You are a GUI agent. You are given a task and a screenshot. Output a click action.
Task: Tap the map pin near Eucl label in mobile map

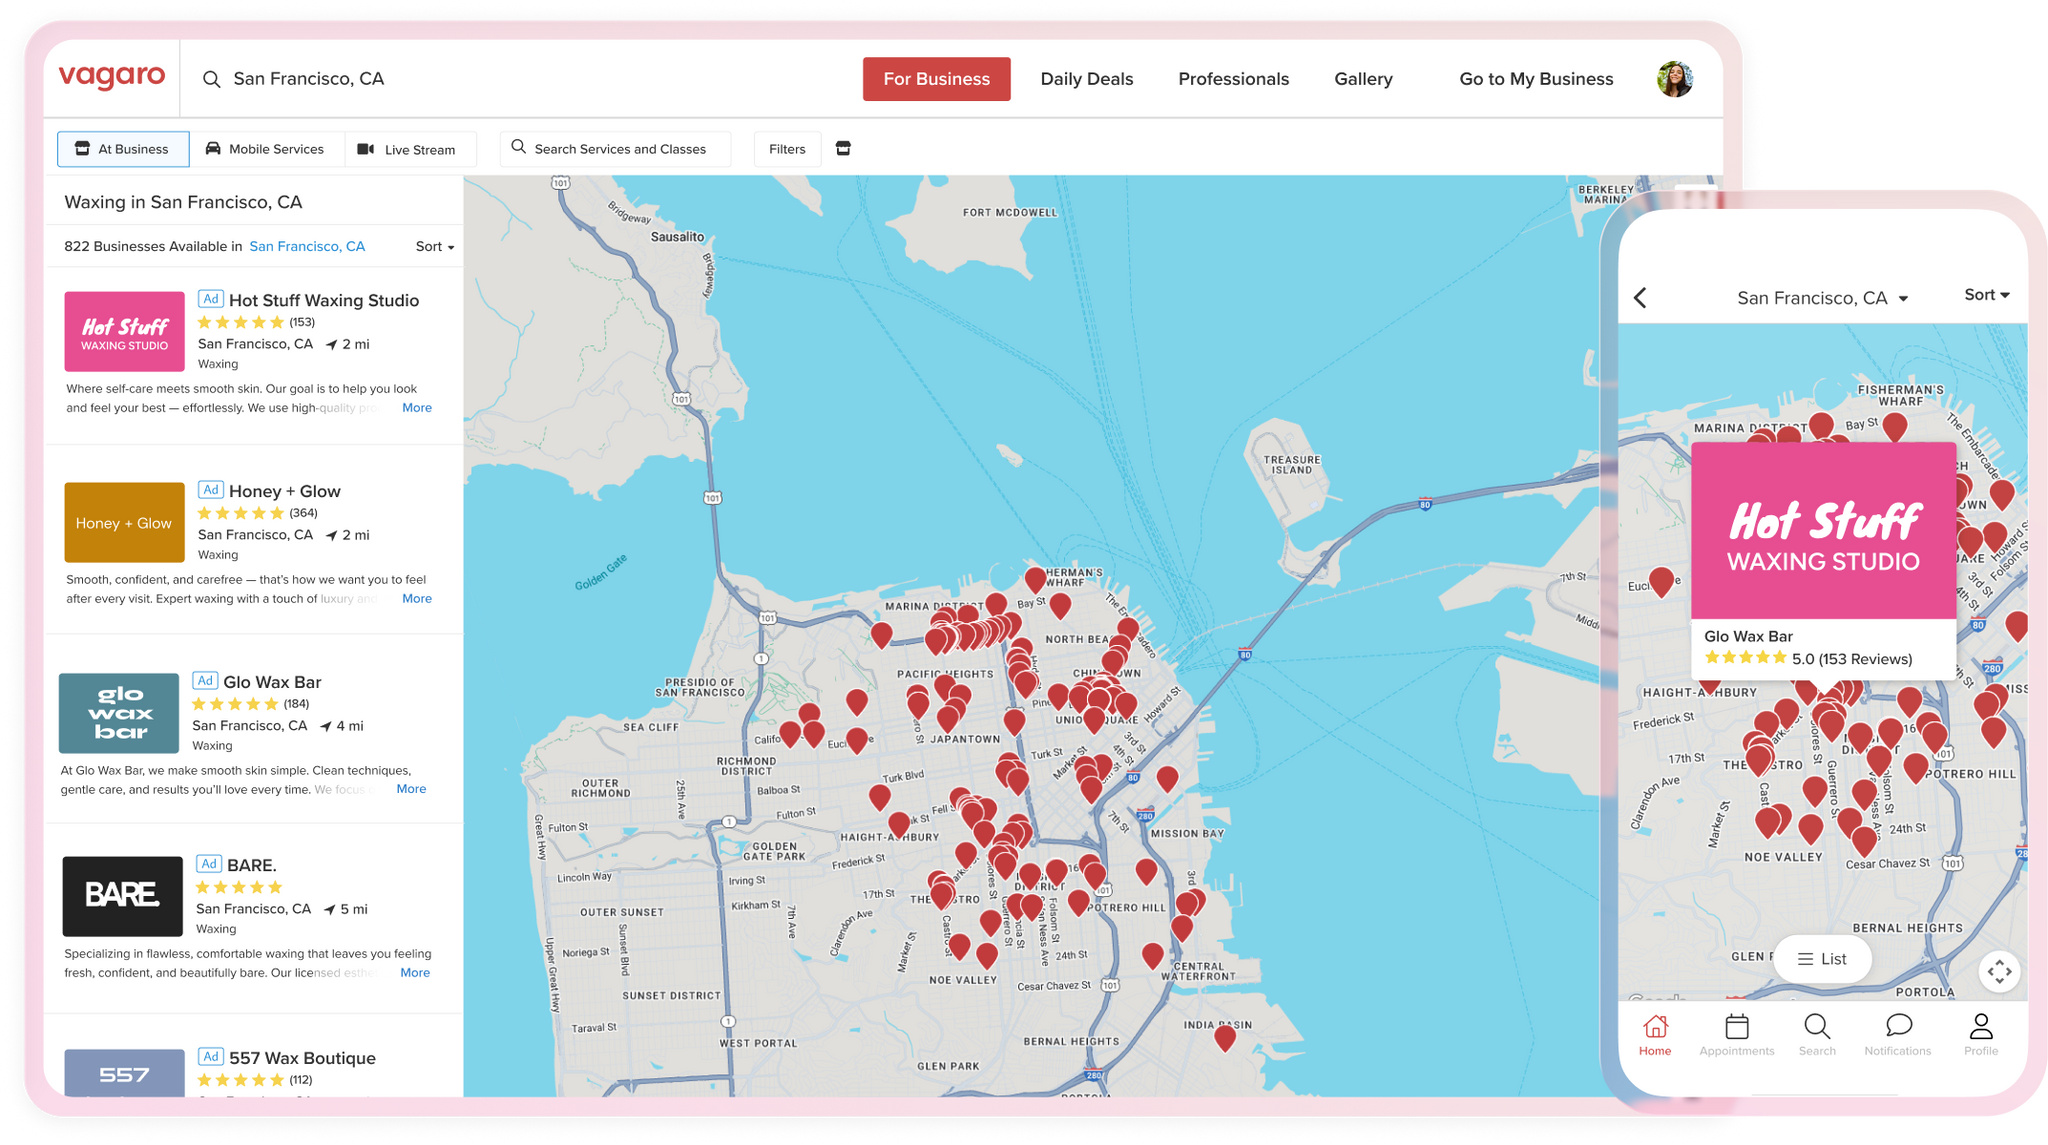pos(1662,582)
